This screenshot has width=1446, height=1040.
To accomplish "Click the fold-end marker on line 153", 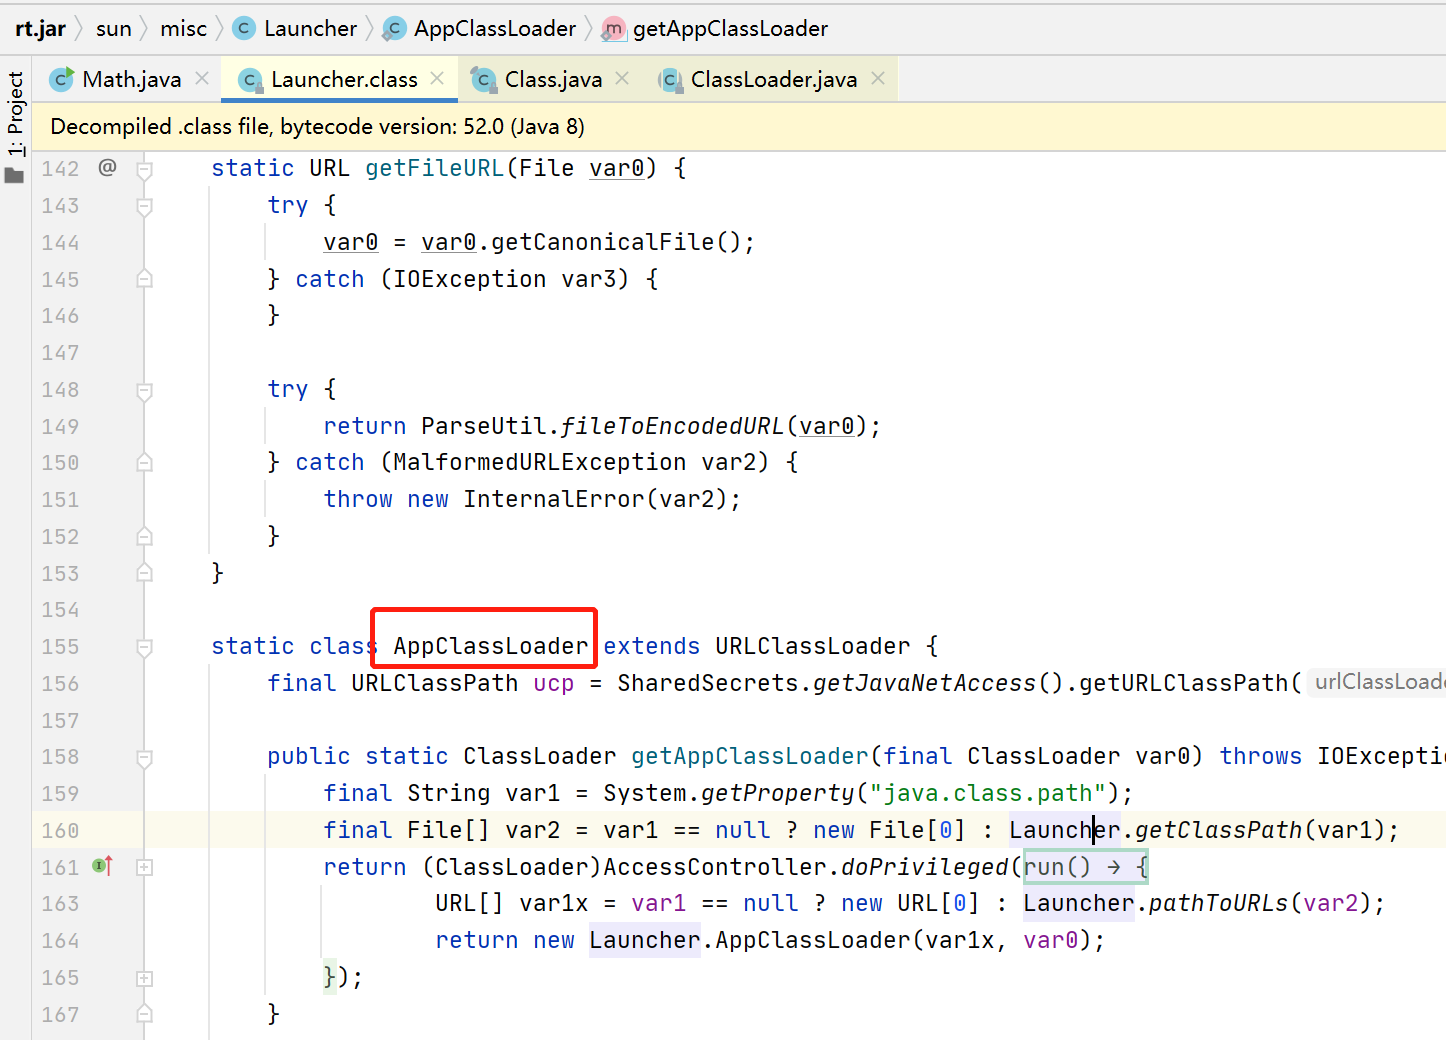I will [144, 573].
